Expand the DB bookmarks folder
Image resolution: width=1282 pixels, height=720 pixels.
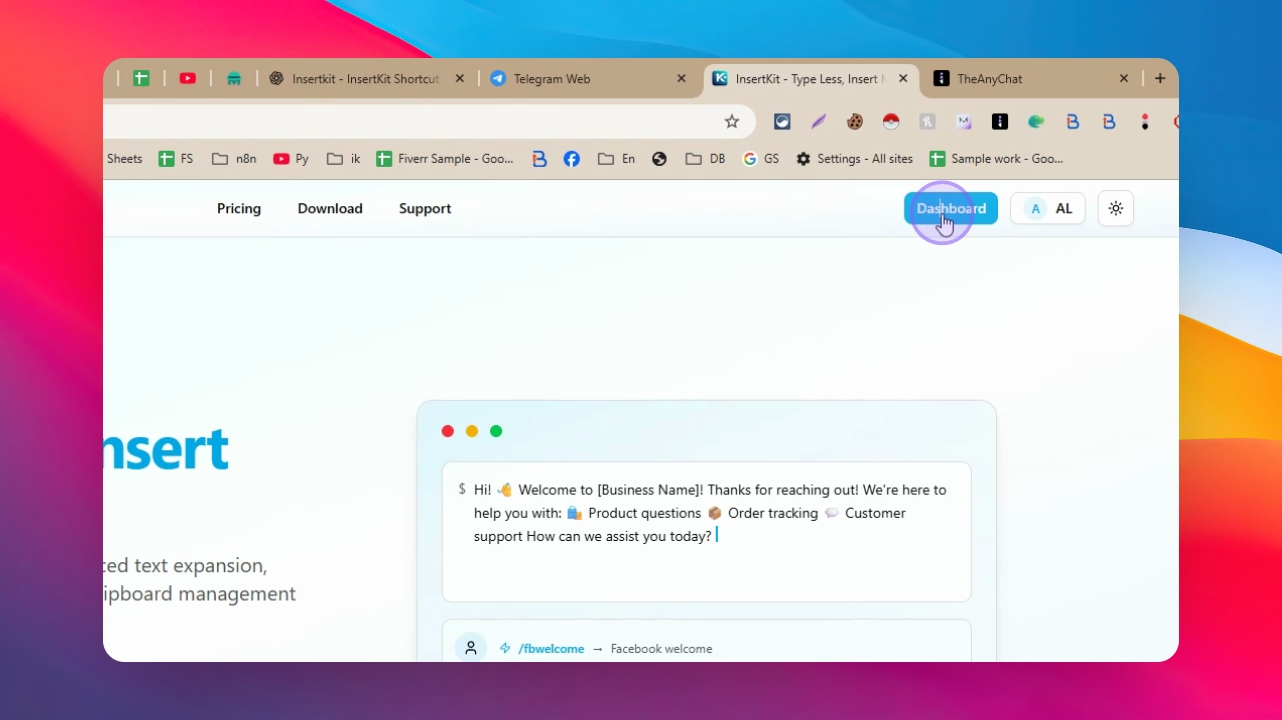pyautogui.click(x=705, y=158)
